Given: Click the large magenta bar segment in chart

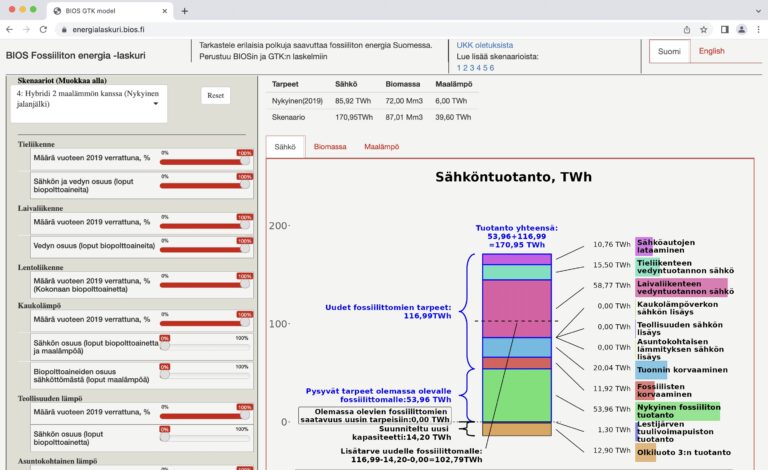Looking at the screenshot, I should (x=517, y=308).
